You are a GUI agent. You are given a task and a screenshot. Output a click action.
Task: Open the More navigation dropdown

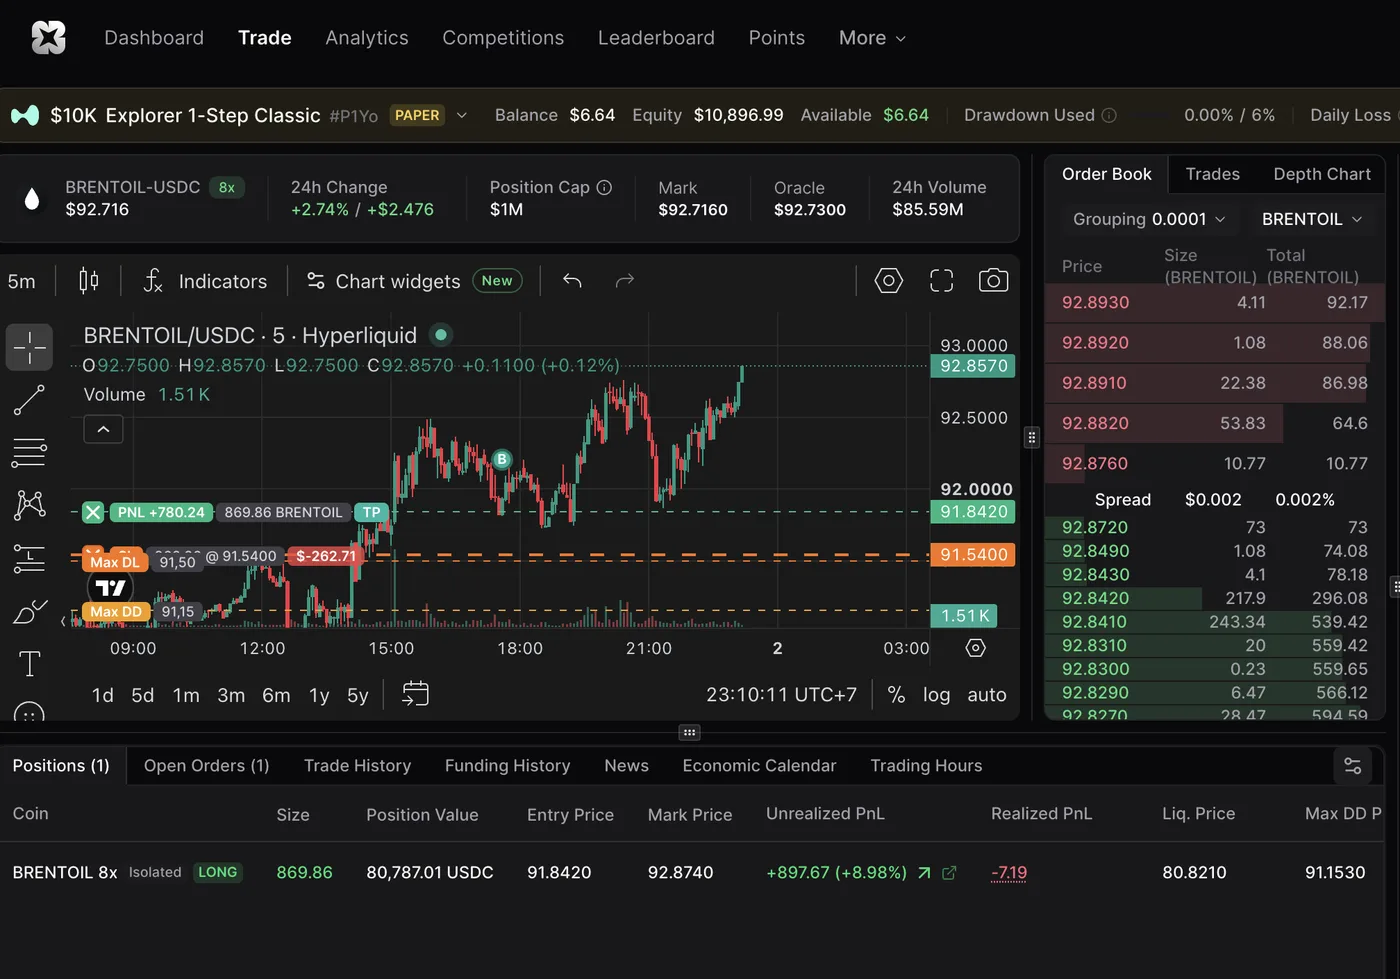click(872, 38)
